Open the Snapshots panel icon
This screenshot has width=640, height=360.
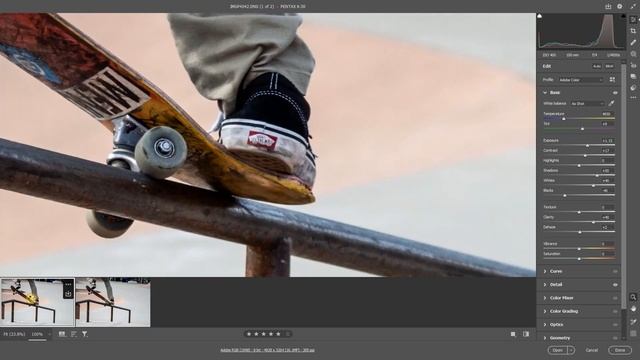click(633, 76)
